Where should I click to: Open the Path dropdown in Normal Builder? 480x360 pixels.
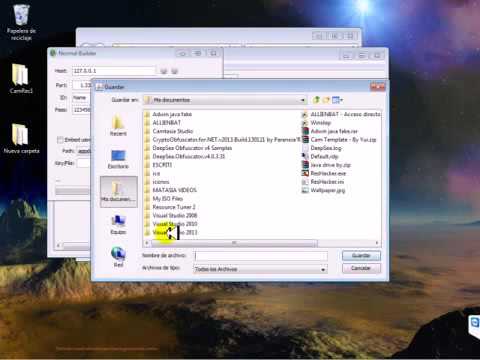click(x=84, y=151)
